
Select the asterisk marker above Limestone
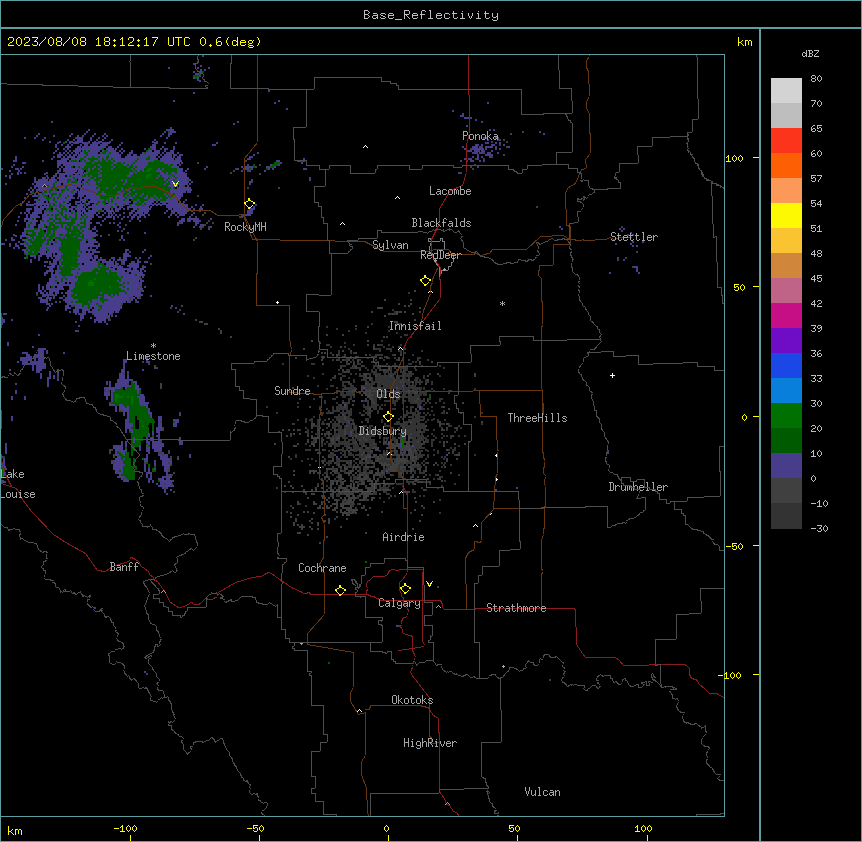click(x=153, y=346)
